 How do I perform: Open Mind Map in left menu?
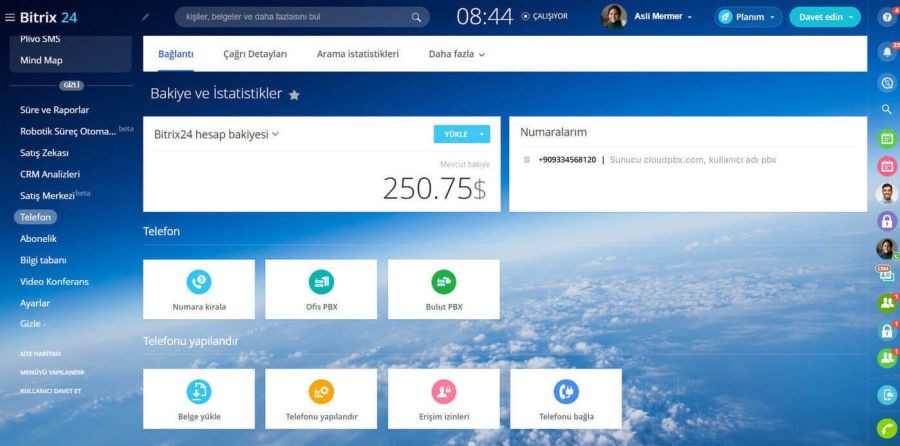41,60
